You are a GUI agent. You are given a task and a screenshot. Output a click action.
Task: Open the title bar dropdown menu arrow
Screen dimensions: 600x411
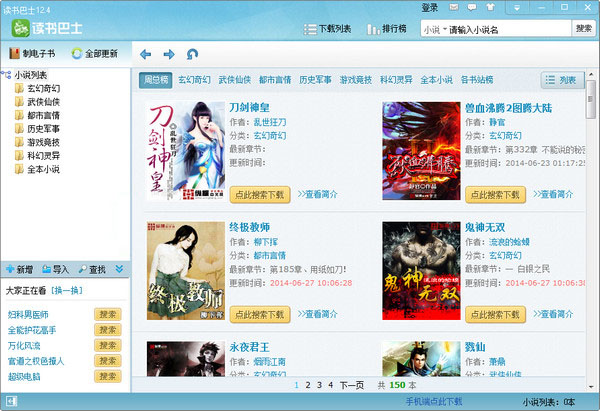tap(517, 8)
